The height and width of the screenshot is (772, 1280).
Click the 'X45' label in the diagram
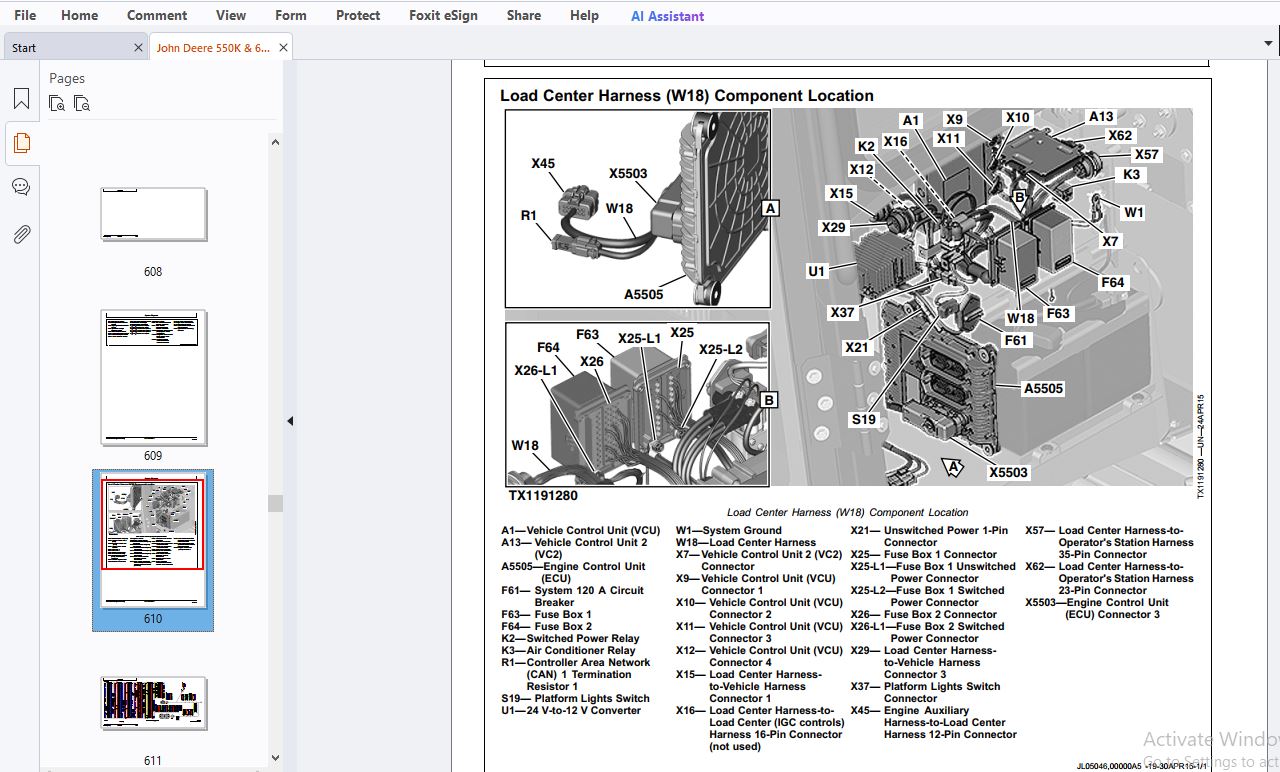(x=543, y=163)
